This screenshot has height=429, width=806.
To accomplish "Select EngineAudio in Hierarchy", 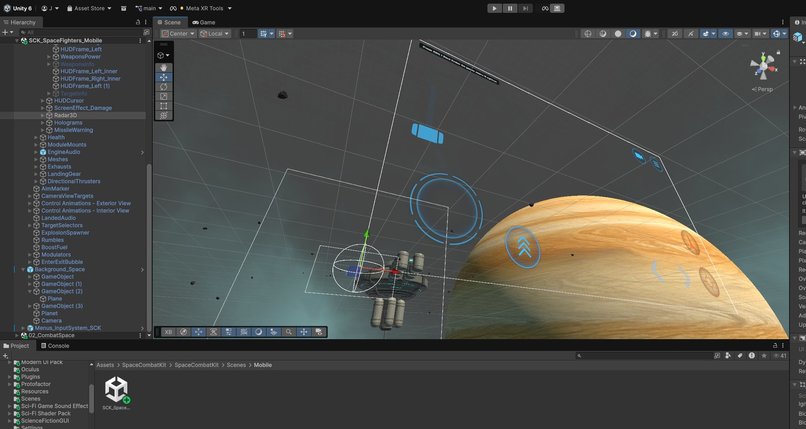I will point(63,152).
